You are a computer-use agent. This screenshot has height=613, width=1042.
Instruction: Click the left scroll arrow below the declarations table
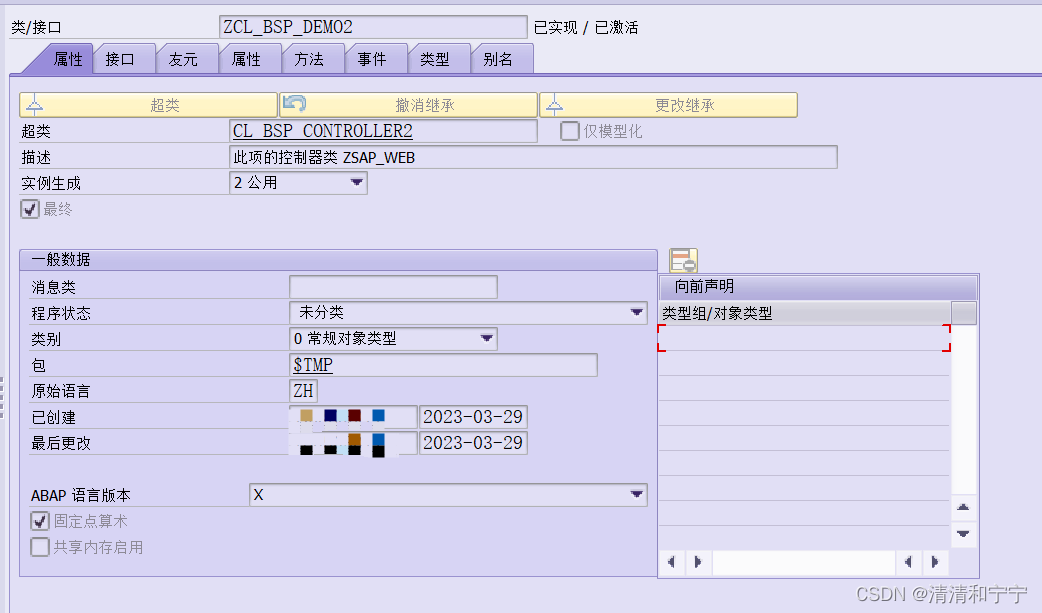(671, 563)
